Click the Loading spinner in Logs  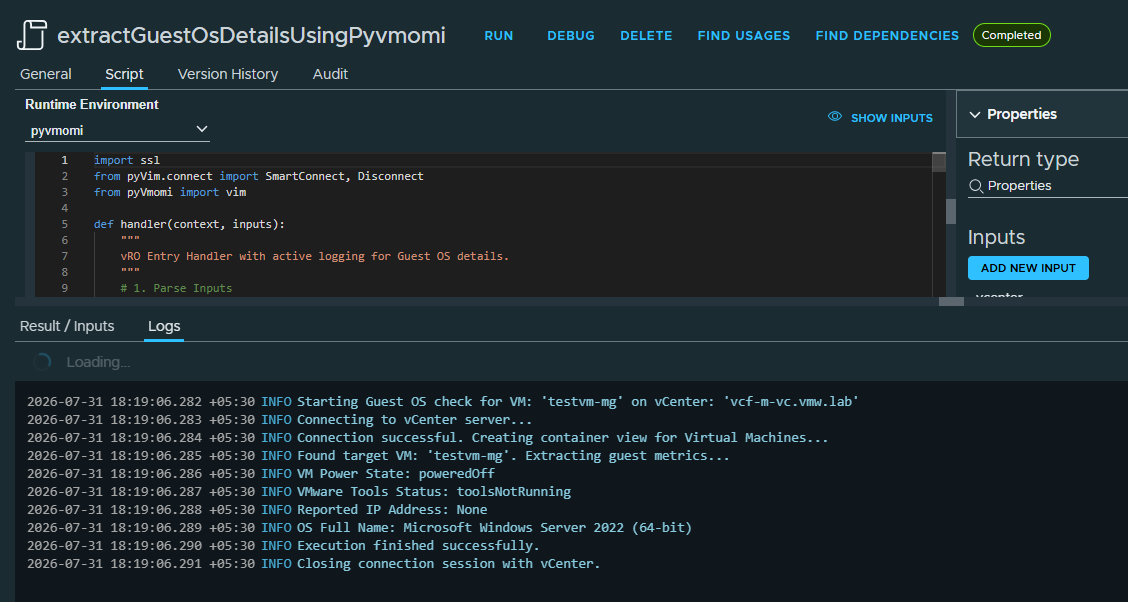coord(42,362)
